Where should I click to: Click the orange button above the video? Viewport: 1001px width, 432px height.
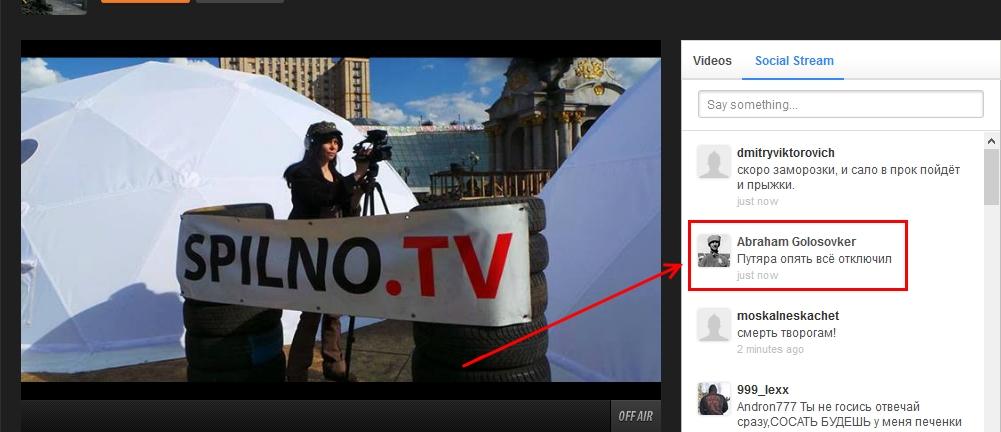[x=146, y=1]
